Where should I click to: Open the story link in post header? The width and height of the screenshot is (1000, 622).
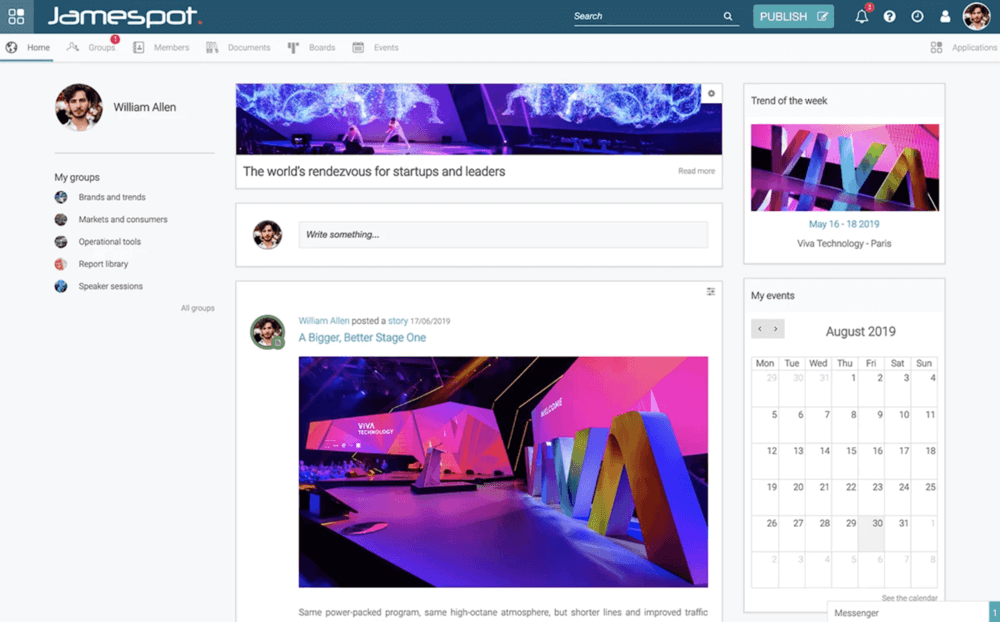coord(398,321)
